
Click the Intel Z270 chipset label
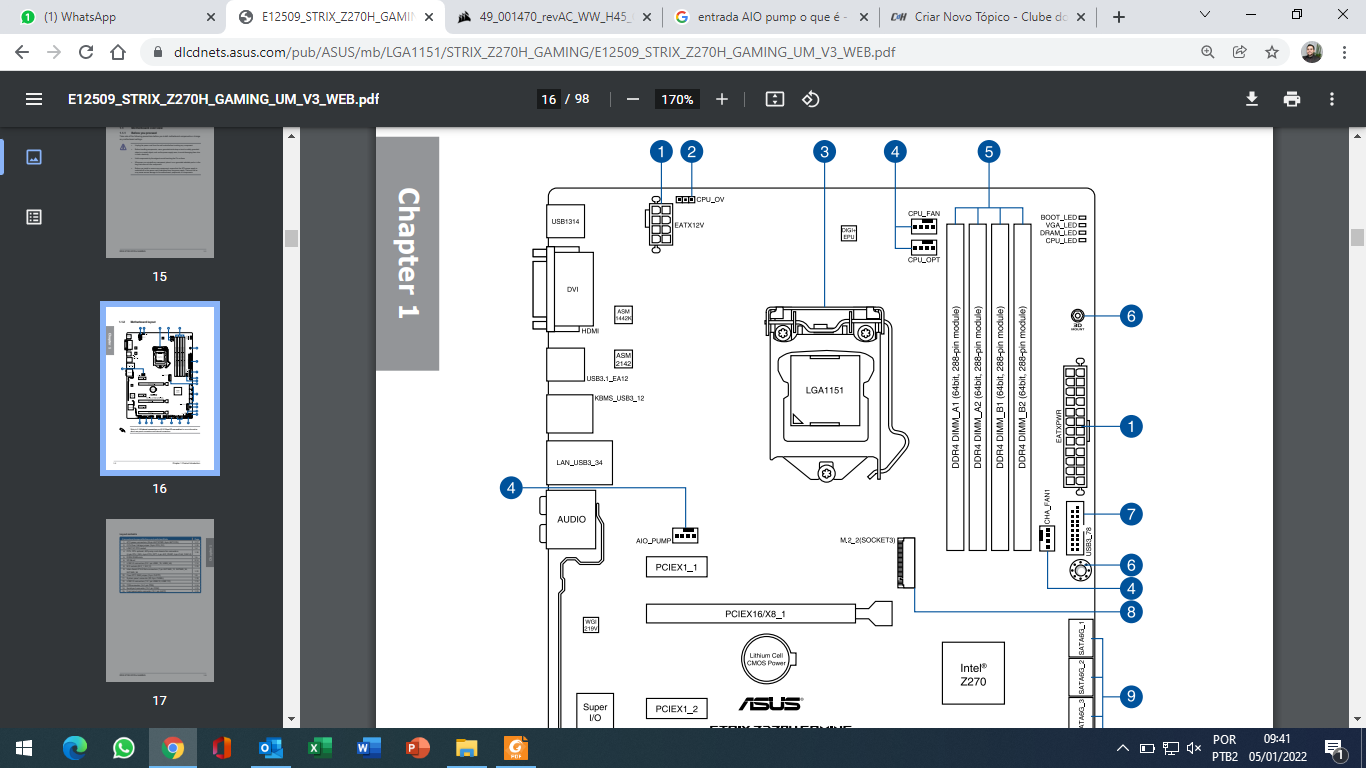974,674
